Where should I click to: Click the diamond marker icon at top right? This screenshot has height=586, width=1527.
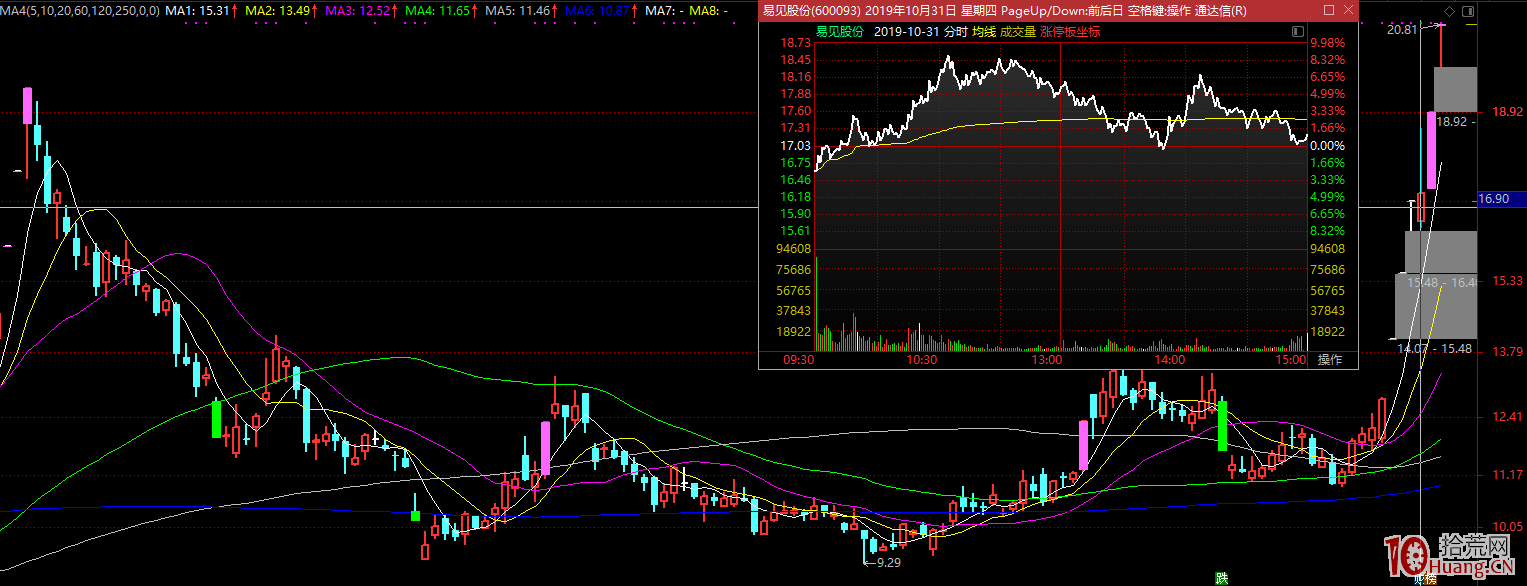point(1450,11)
